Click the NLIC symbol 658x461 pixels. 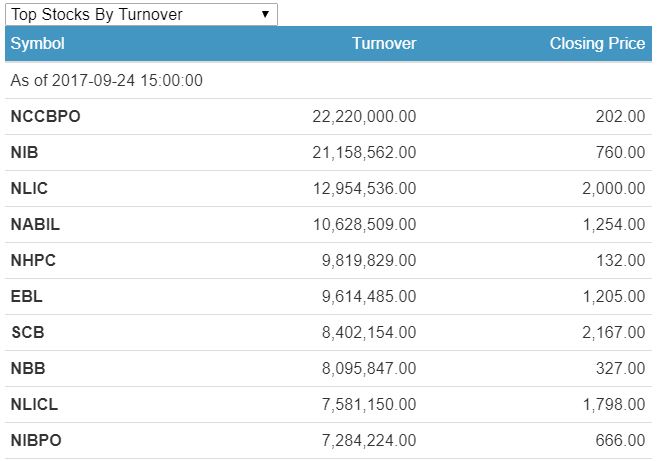click(29, 189)
